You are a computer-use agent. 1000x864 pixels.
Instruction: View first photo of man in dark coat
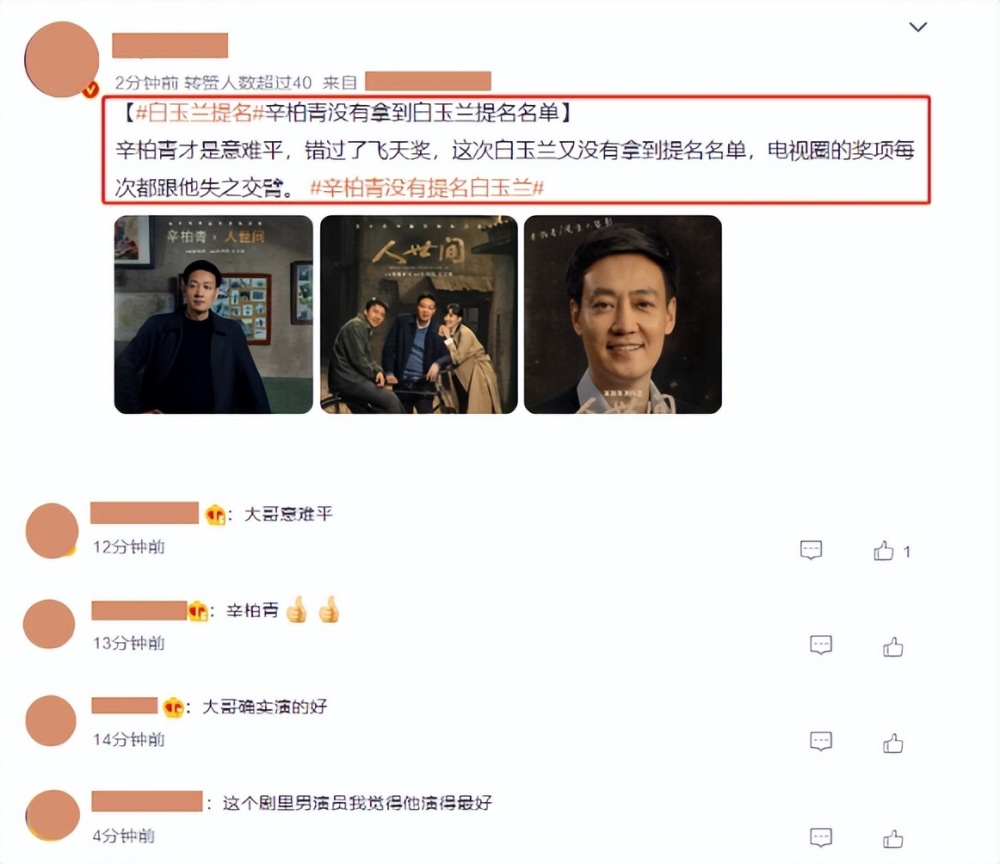tap(214, 314)
